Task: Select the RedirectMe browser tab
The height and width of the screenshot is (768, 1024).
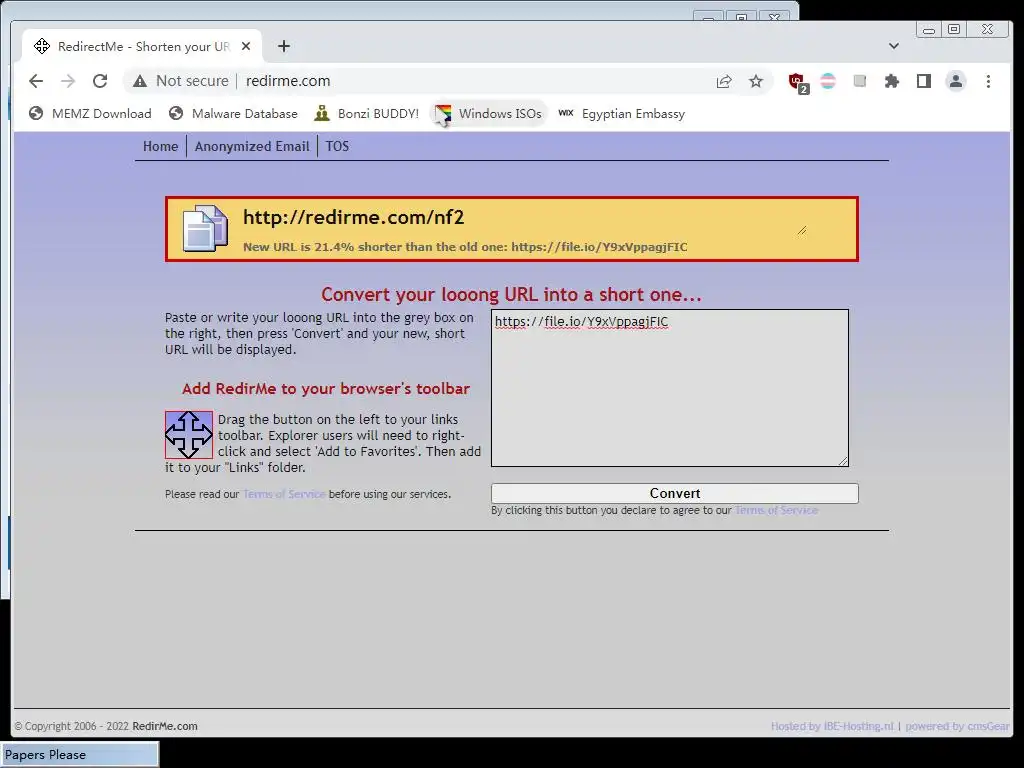Action: (x=142, y=46)
